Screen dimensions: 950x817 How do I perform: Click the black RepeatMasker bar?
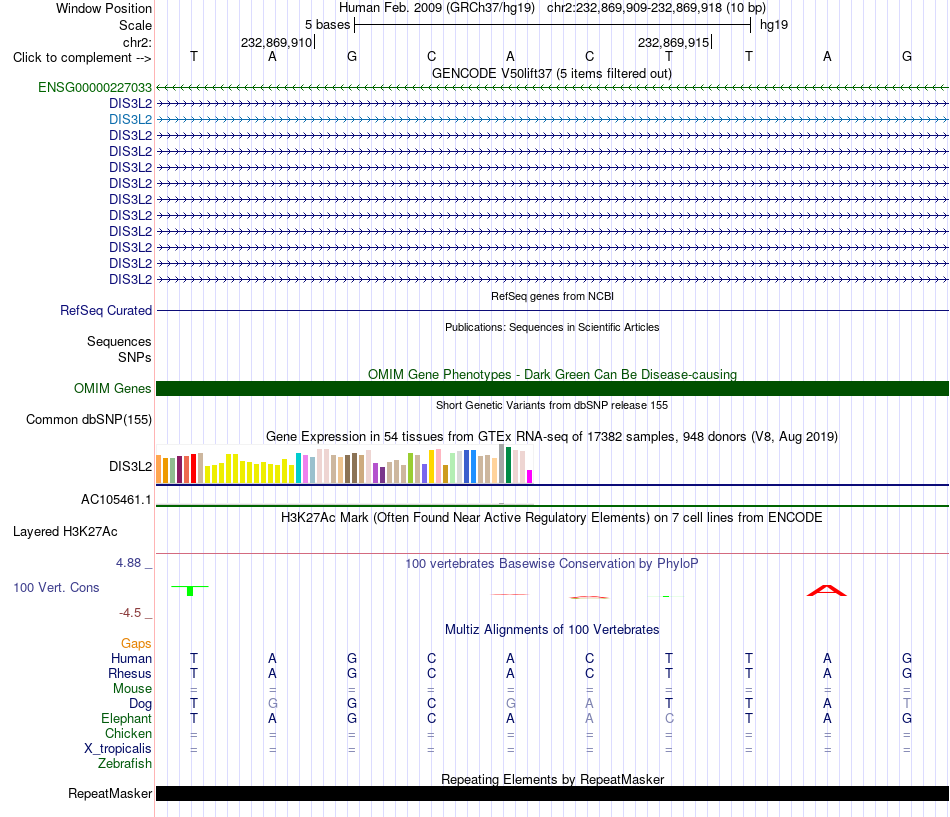click(x=552, y=793)
